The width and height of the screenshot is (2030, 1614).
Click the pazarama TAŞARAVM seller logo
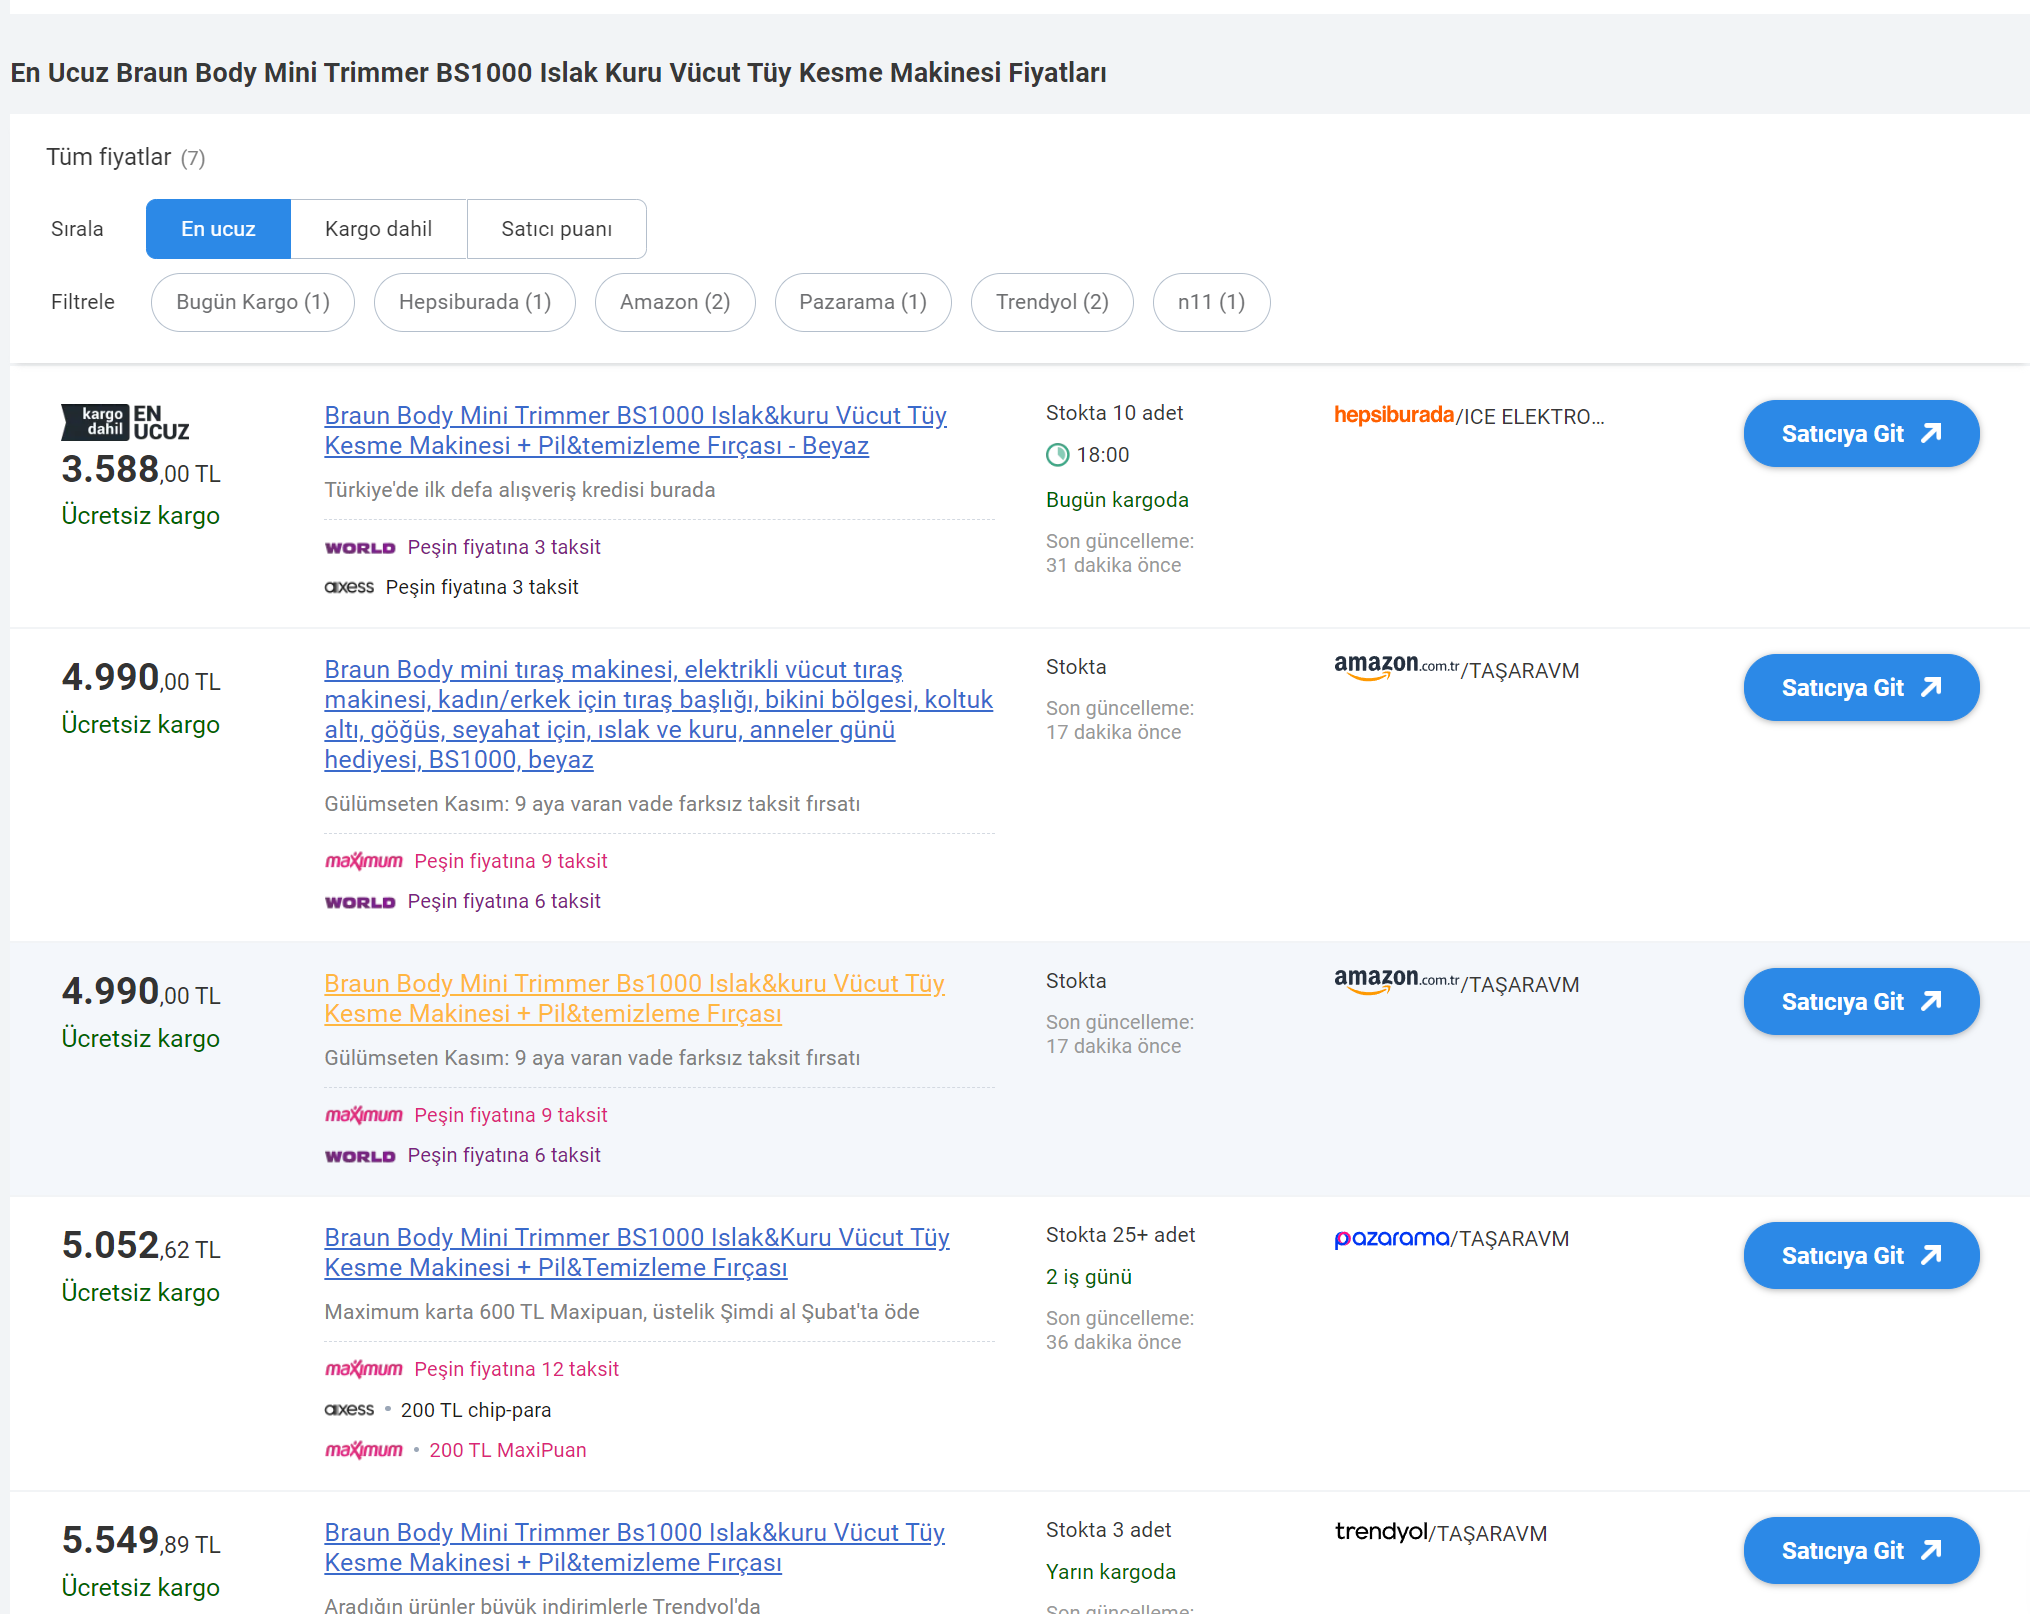pyautogui.click(x=1391, y=1238)
